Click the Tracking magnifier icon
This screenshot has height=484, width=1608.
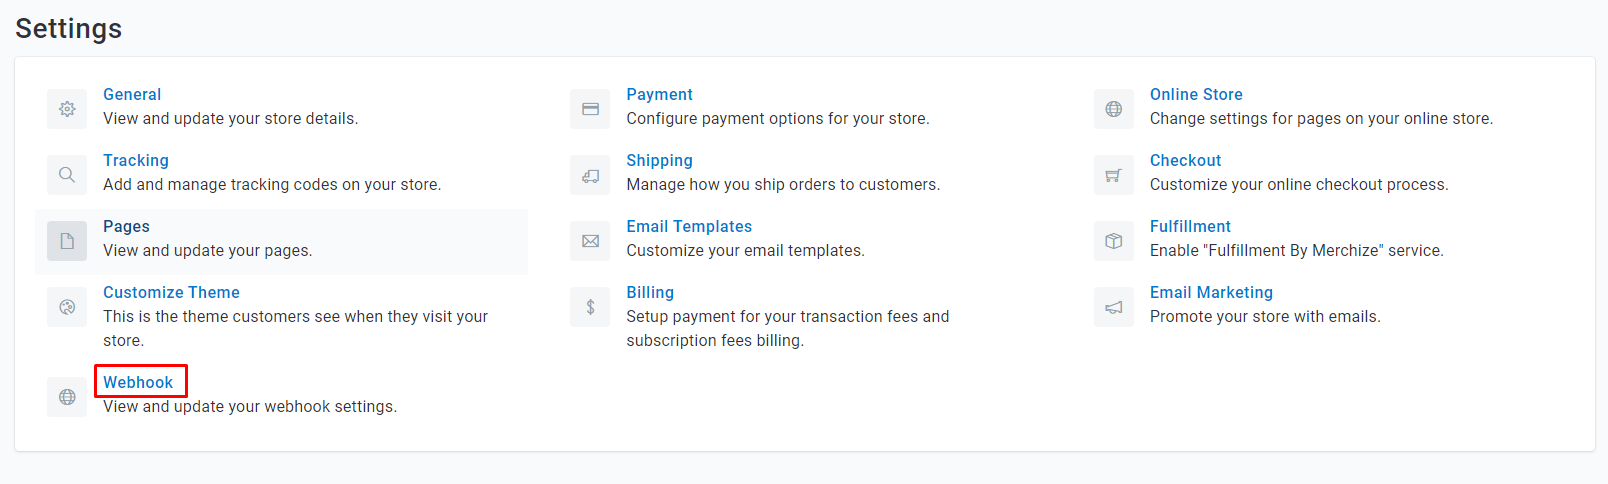(x=67, y=175)
